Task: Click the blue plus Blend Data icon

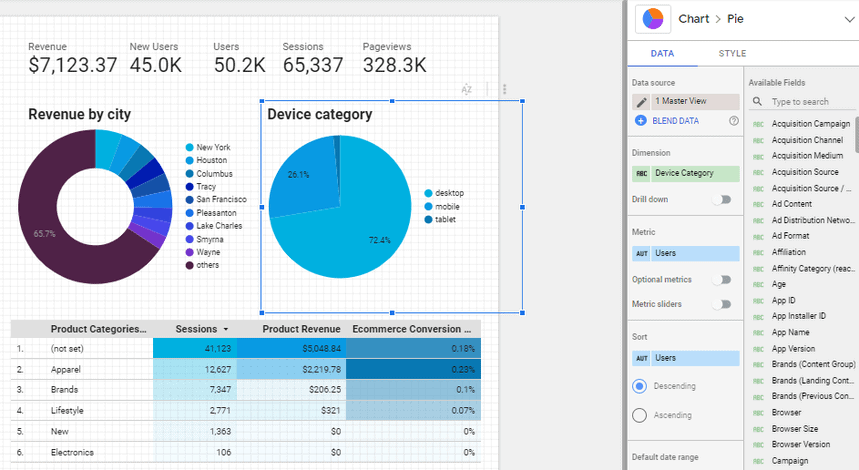Action: pyautogui.click(x=641, y=121)
